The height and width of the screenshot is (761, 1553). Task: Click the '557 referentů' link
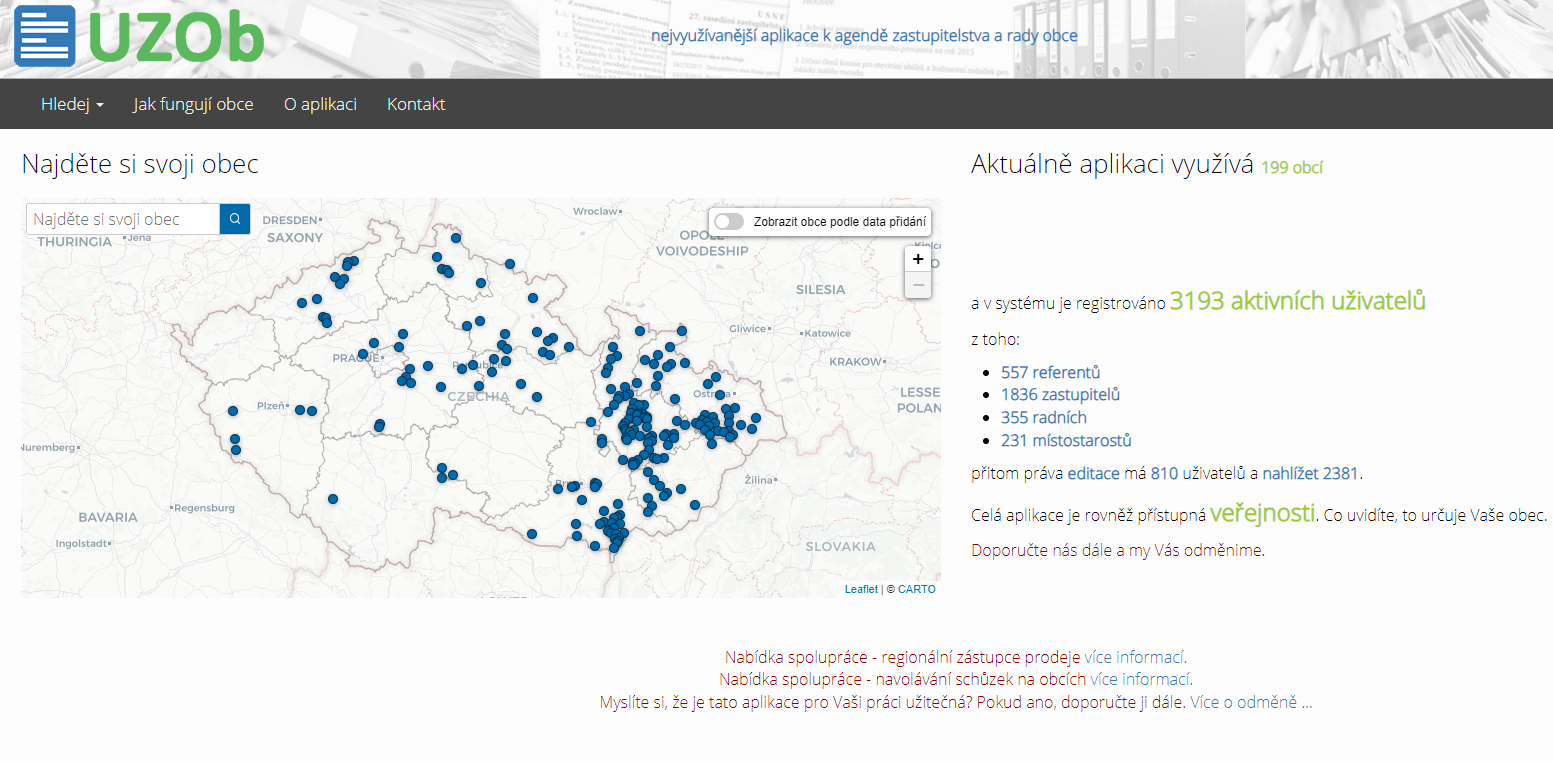coord(1050,372)
